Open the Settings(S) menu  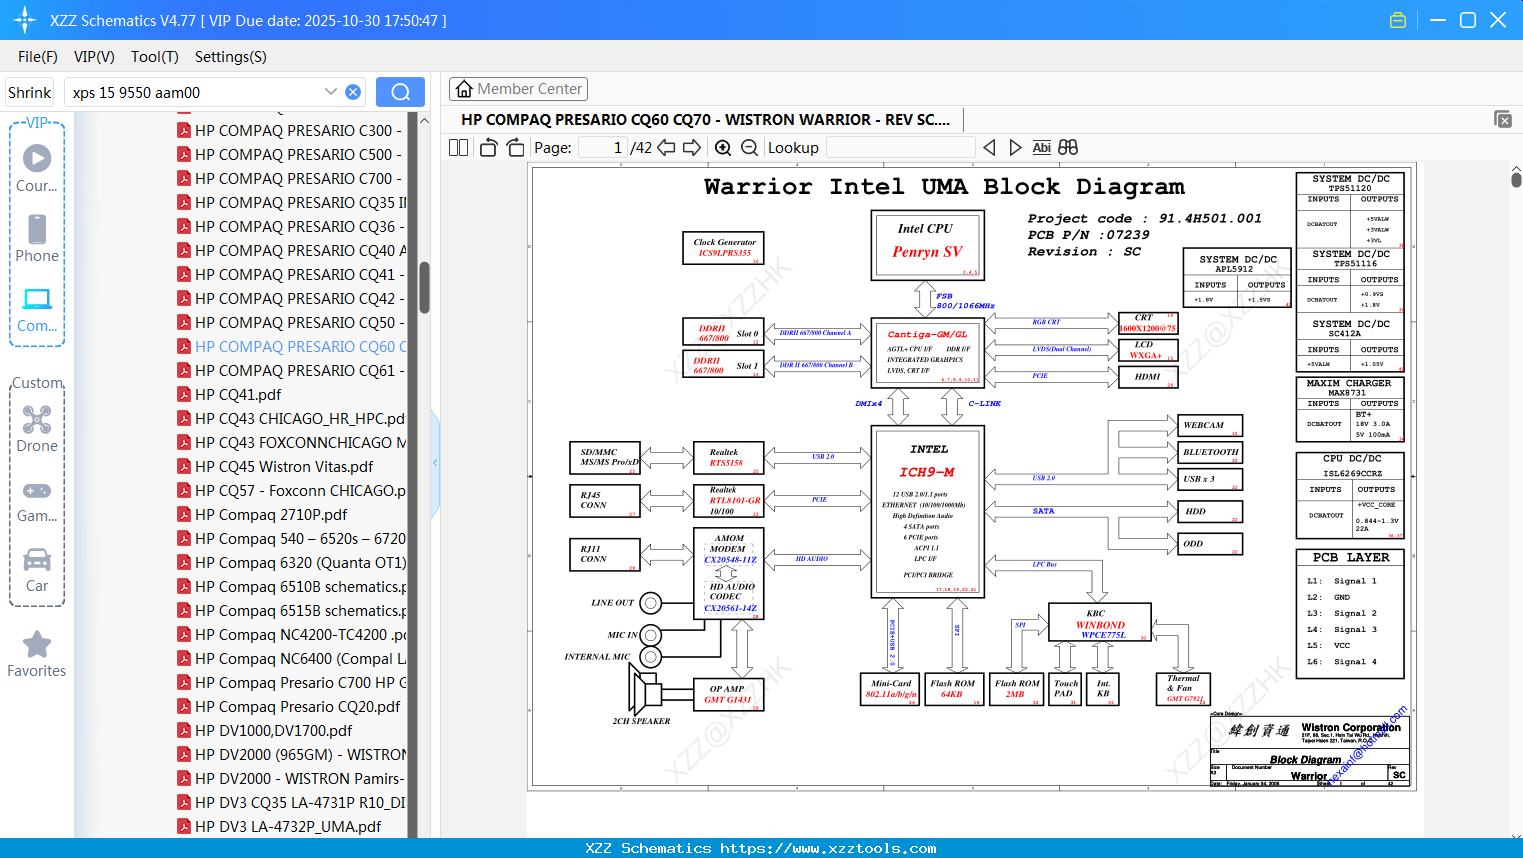[231, 57]
